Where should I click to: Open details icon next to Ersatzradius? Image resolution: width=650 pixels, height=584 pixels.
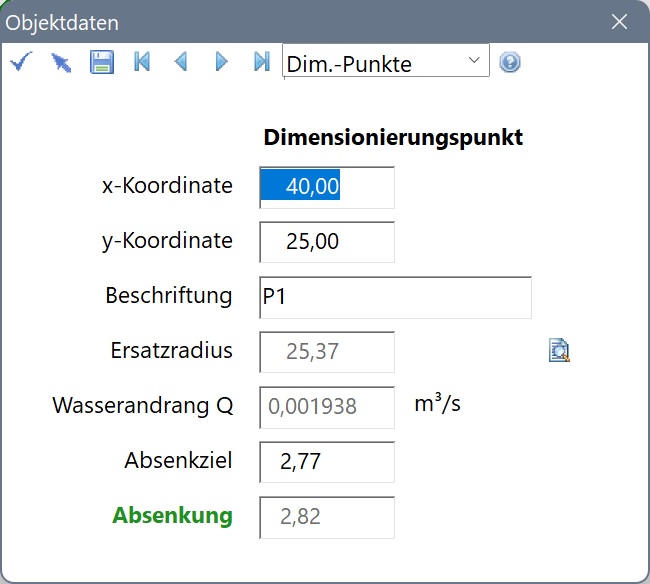point(559,350)
